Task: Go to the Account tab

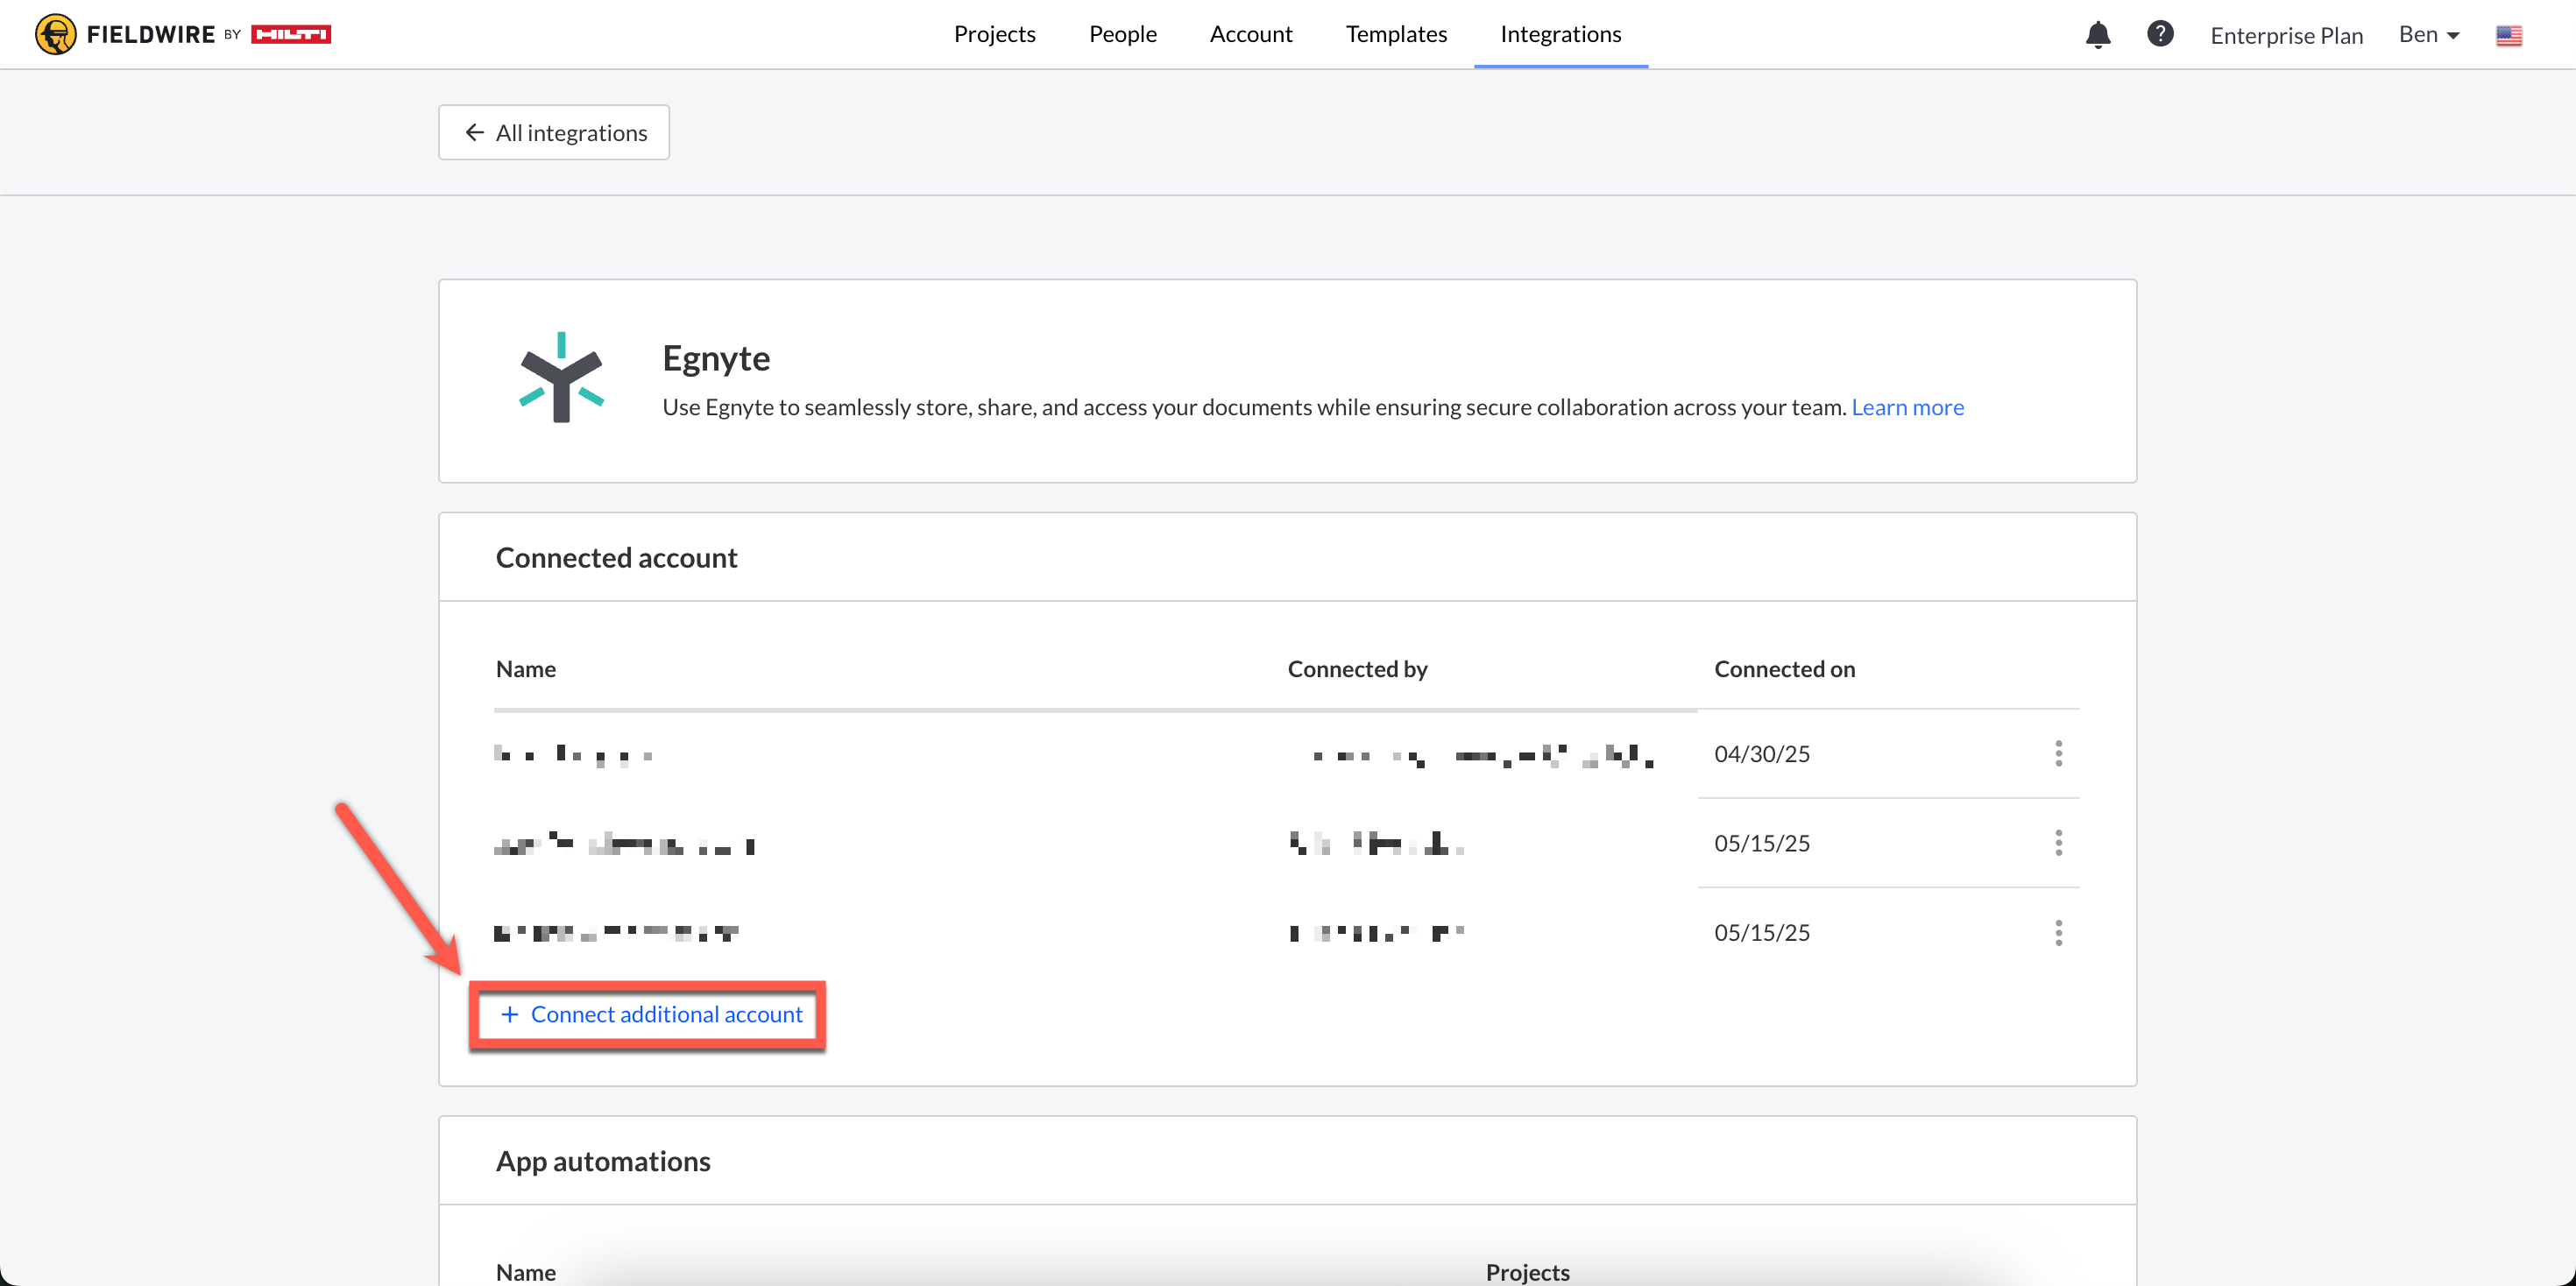Action: [1250, 34]
